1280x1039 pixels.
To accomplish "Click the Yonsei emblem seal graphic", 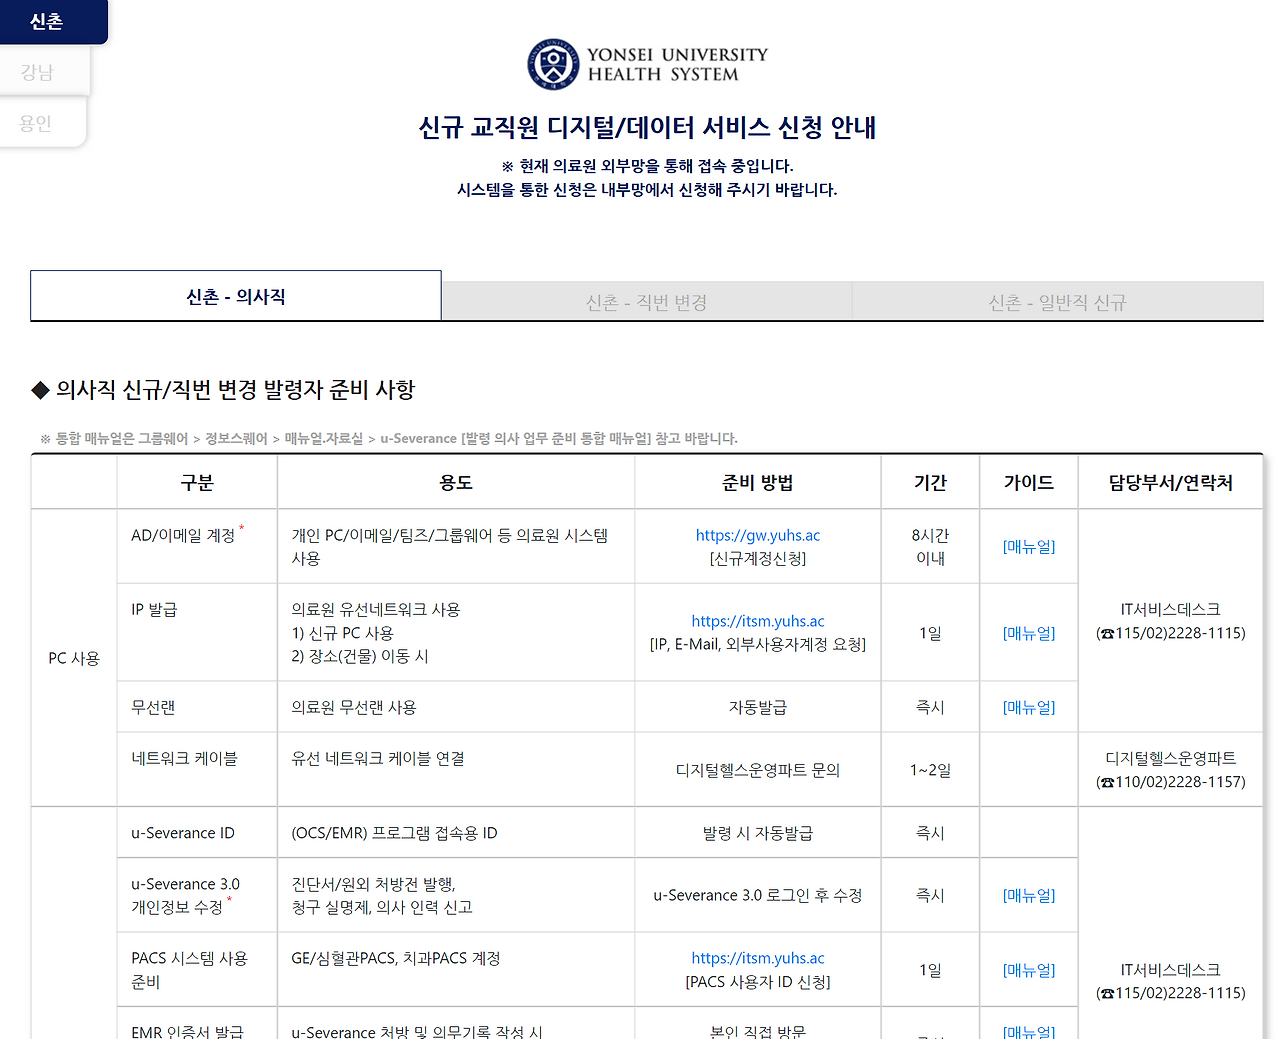I will pyautogui.click(x=551, y=63).
